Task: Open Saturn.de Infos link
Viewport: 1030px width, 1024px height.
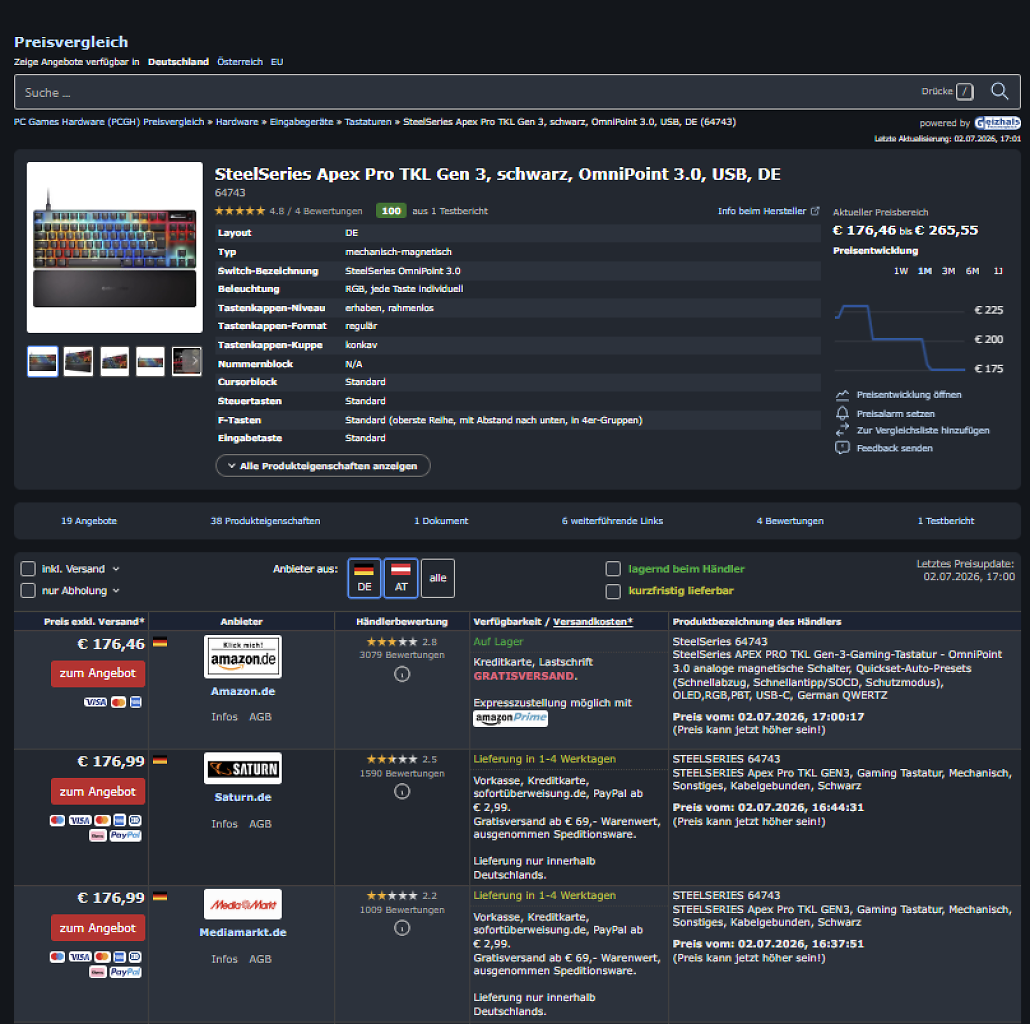Action: click(x=225, y=824)
